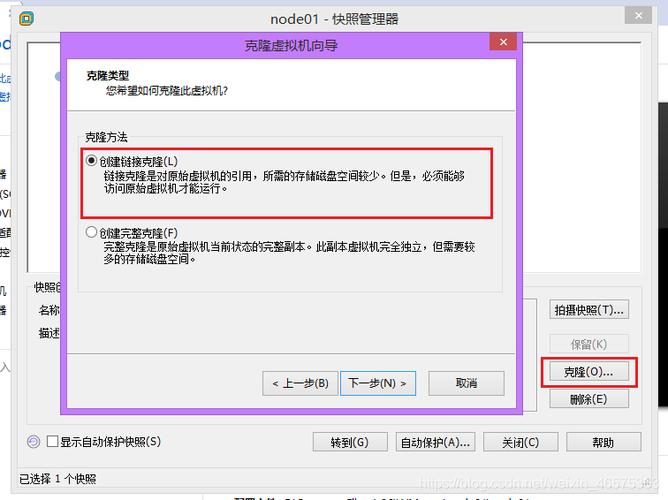Select the create linked clone radio button
The width and height of the screenshot is (668, 500).
(x=91, y=161)
